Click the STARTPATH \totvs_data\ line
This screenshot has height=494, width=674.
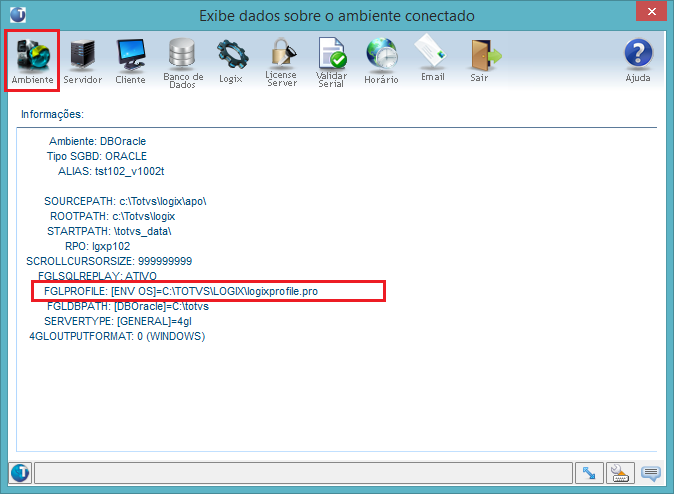(109, 231)
